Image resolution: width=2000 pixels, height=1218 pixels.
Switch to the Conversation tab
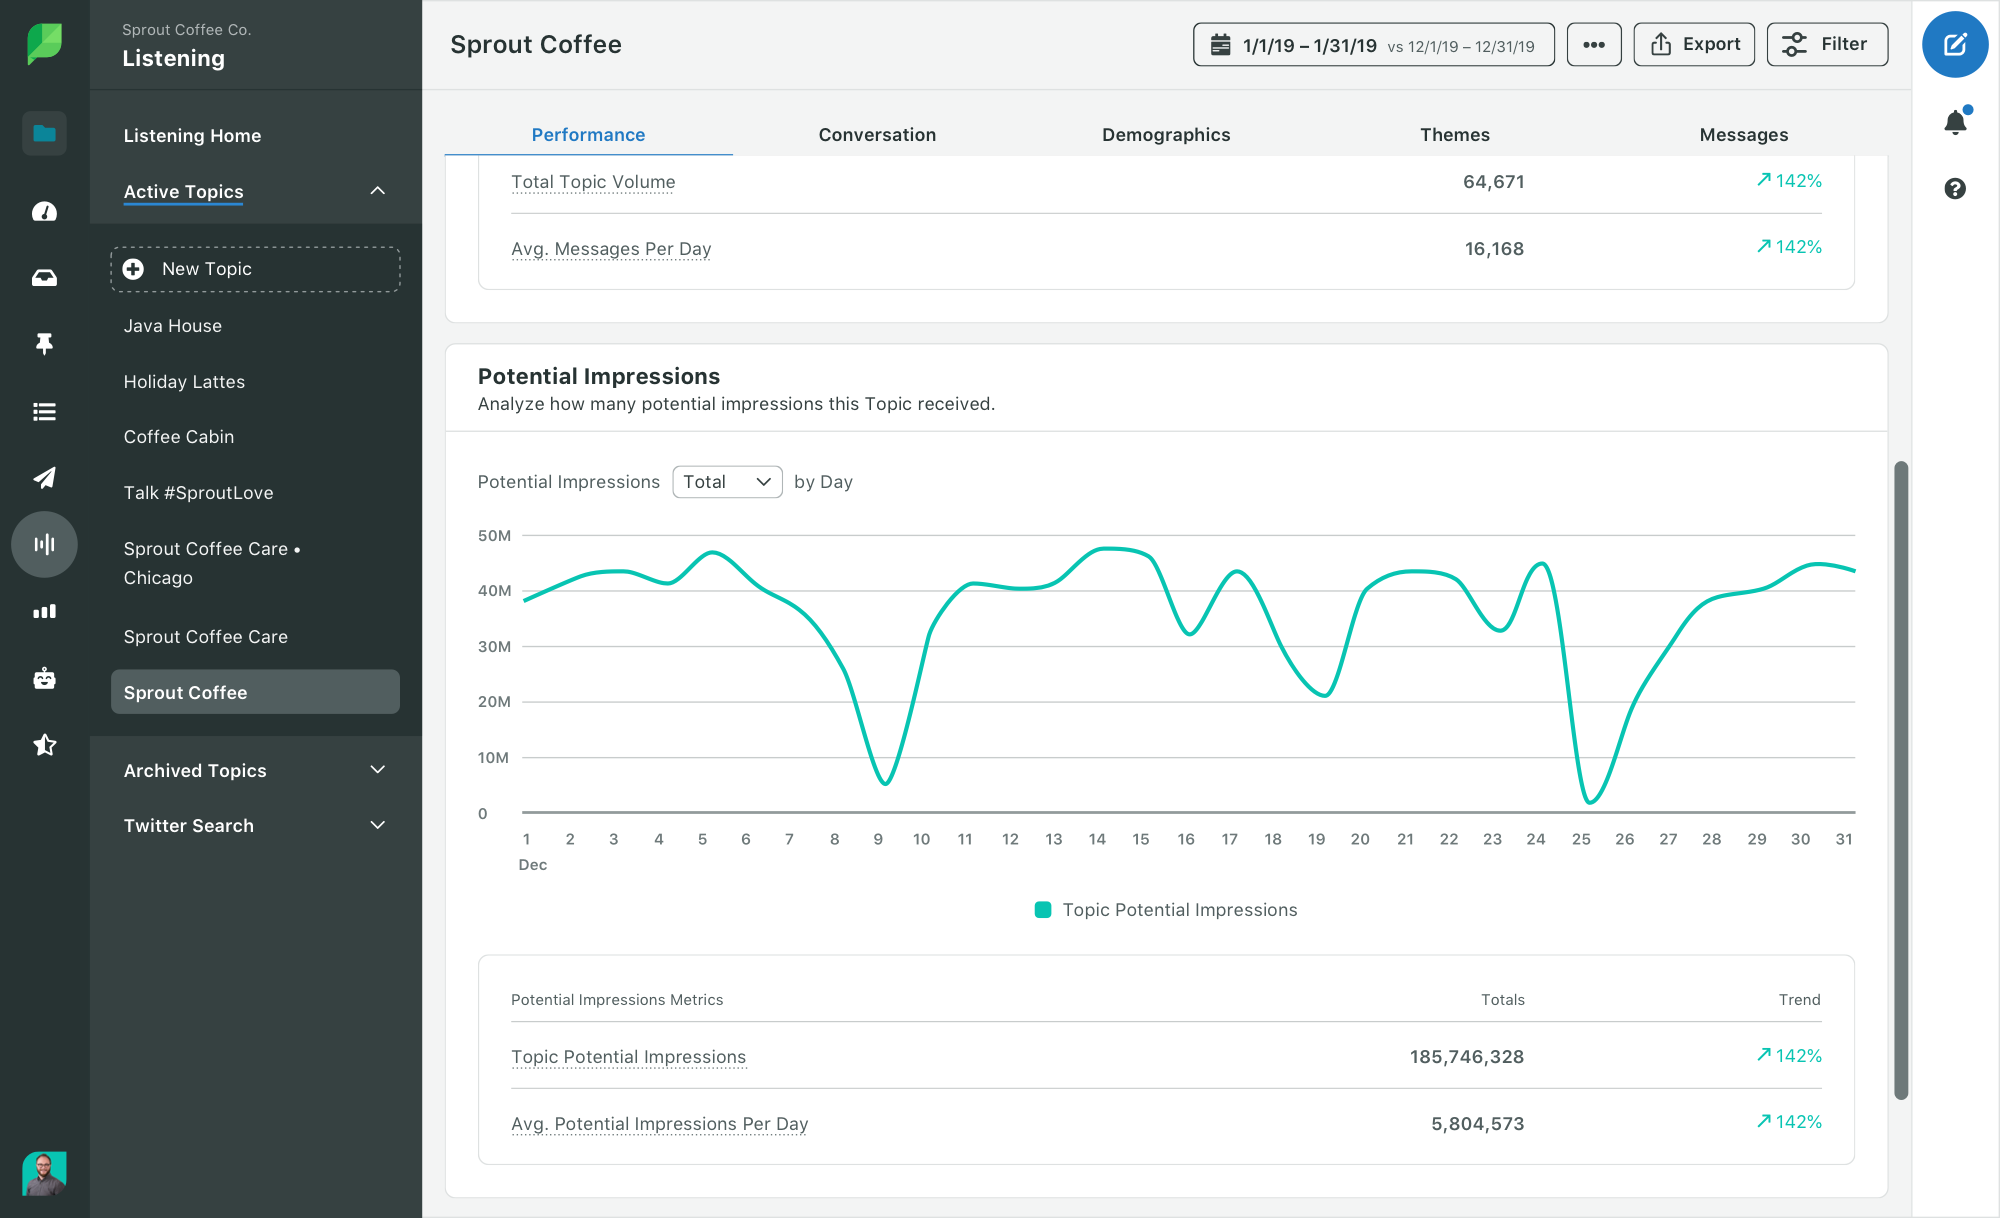(x=877, y=135)
